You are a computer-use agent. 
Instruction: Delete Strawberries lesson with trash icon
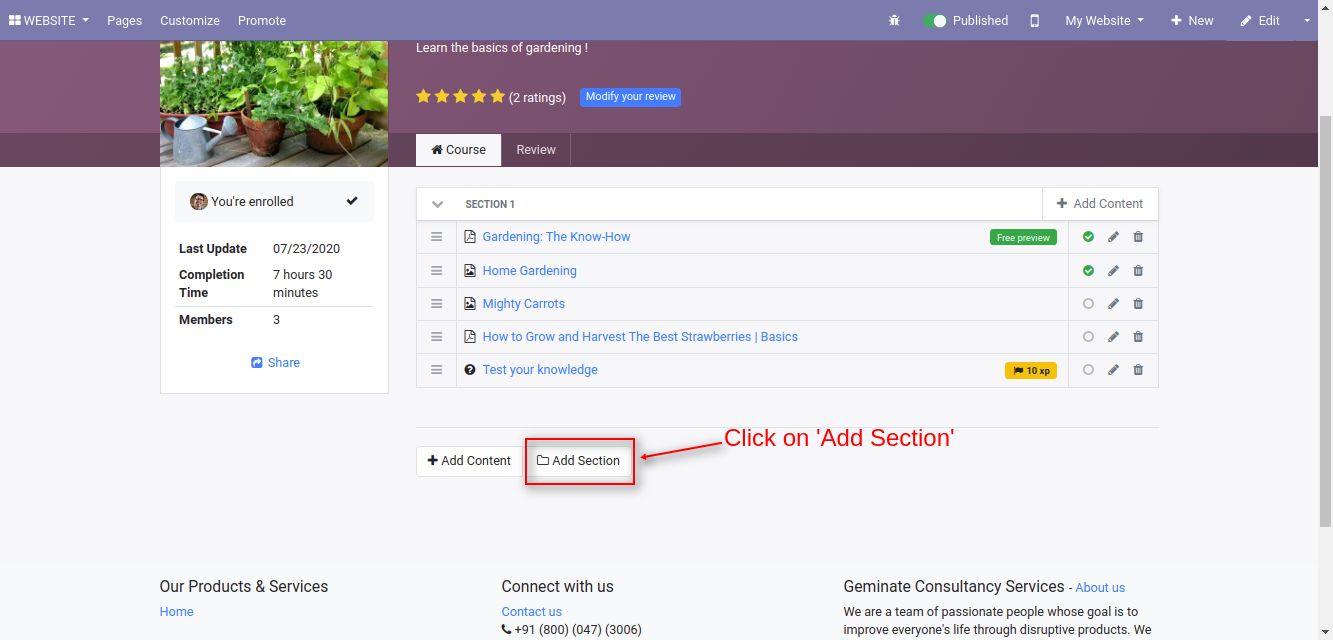coord(1138,337)
